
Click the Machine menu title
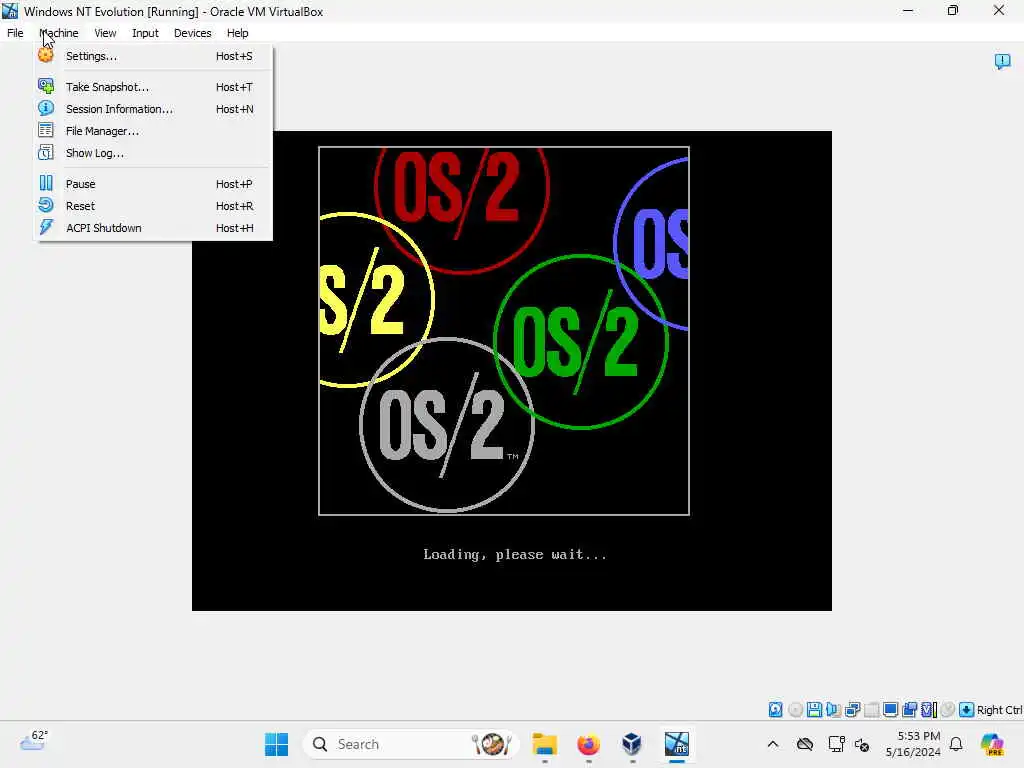pyautogui.click(x=59, y=33)
